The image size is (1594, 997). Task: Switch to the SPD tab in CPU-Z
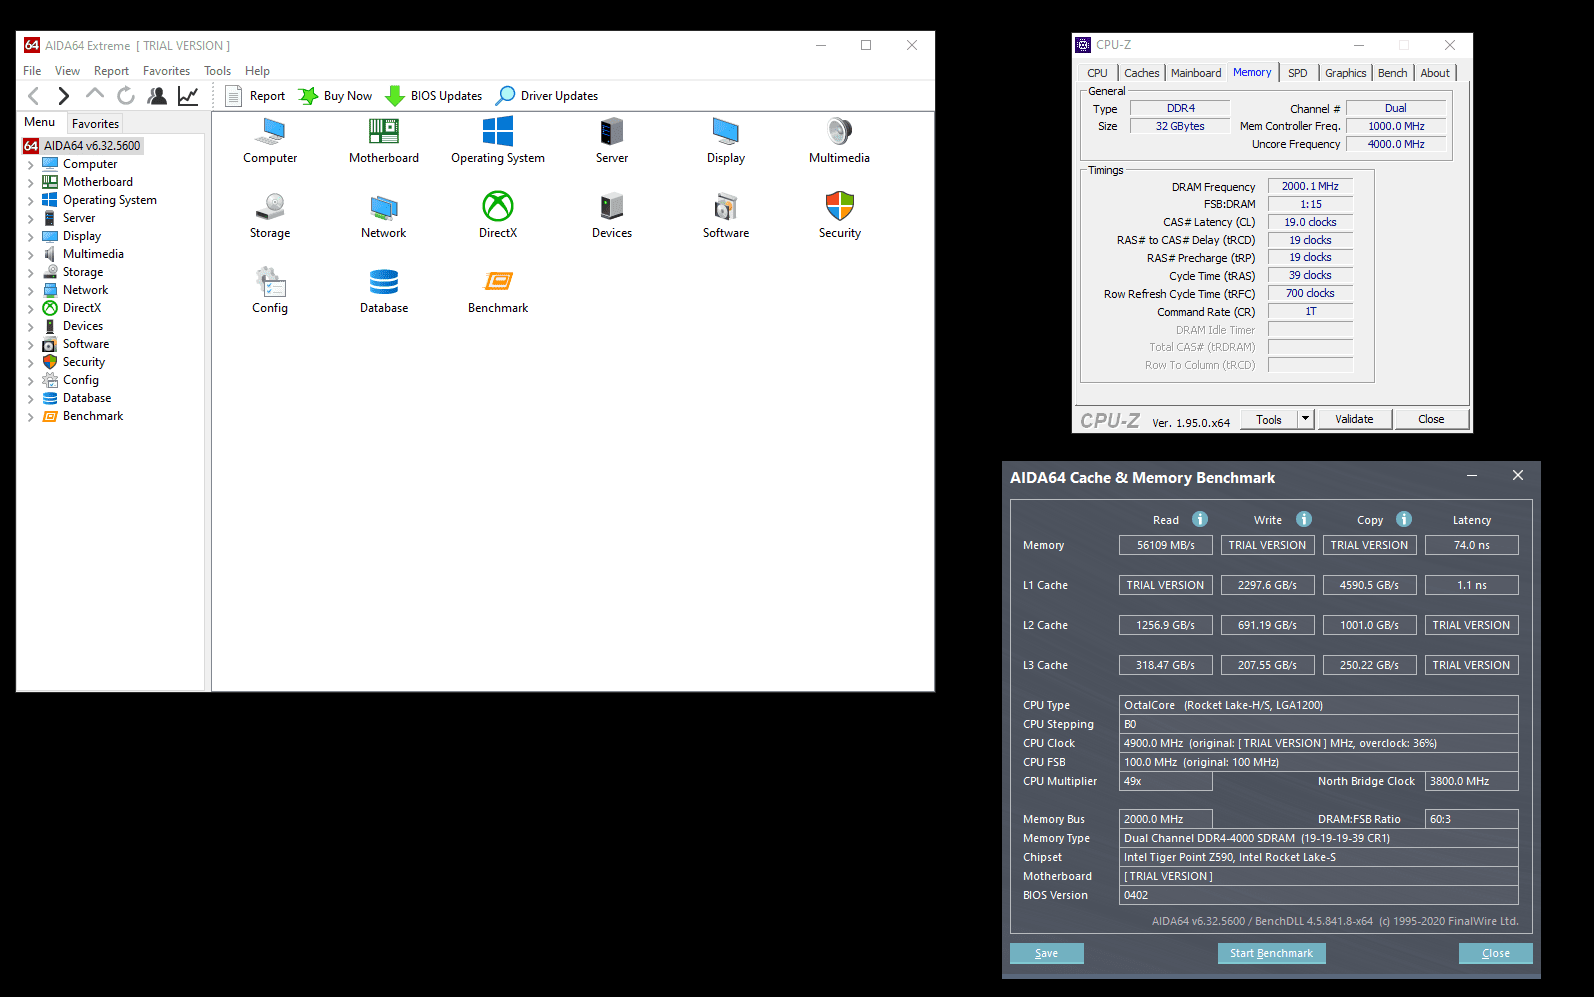(1297, 73)
